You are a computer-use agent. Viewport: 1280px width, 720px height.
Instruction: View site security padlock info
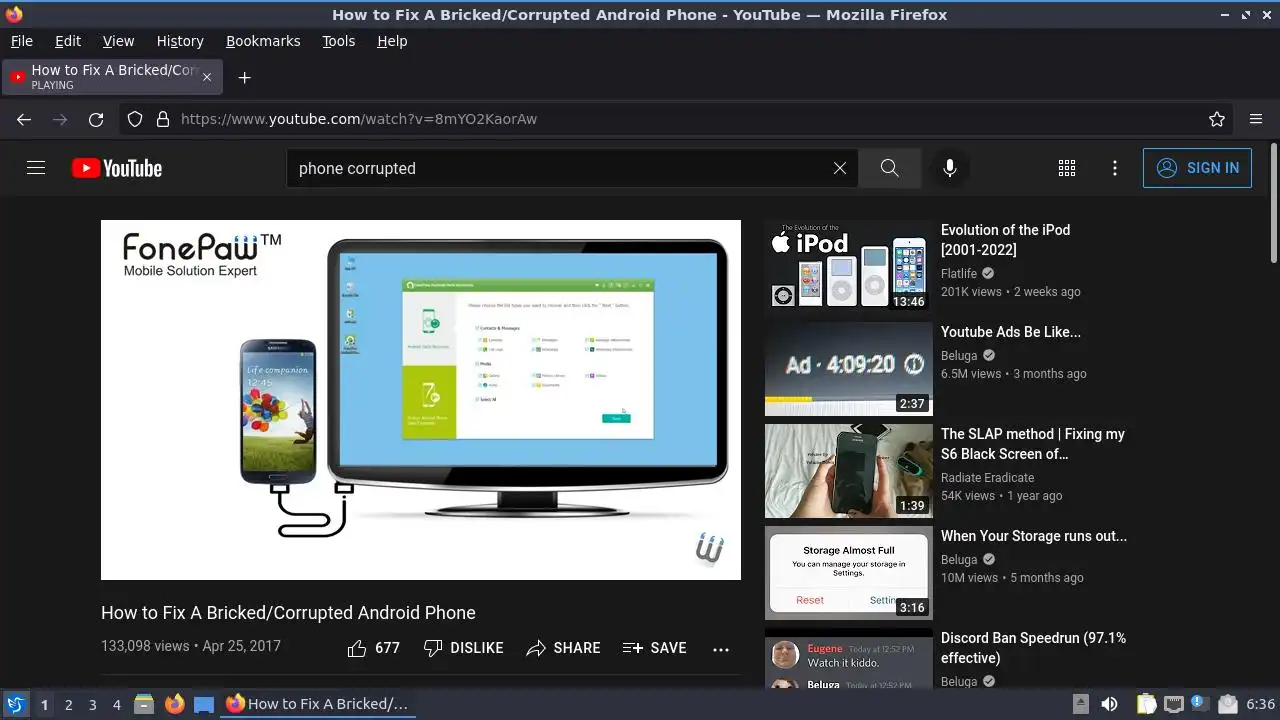[x=163, y=119]
